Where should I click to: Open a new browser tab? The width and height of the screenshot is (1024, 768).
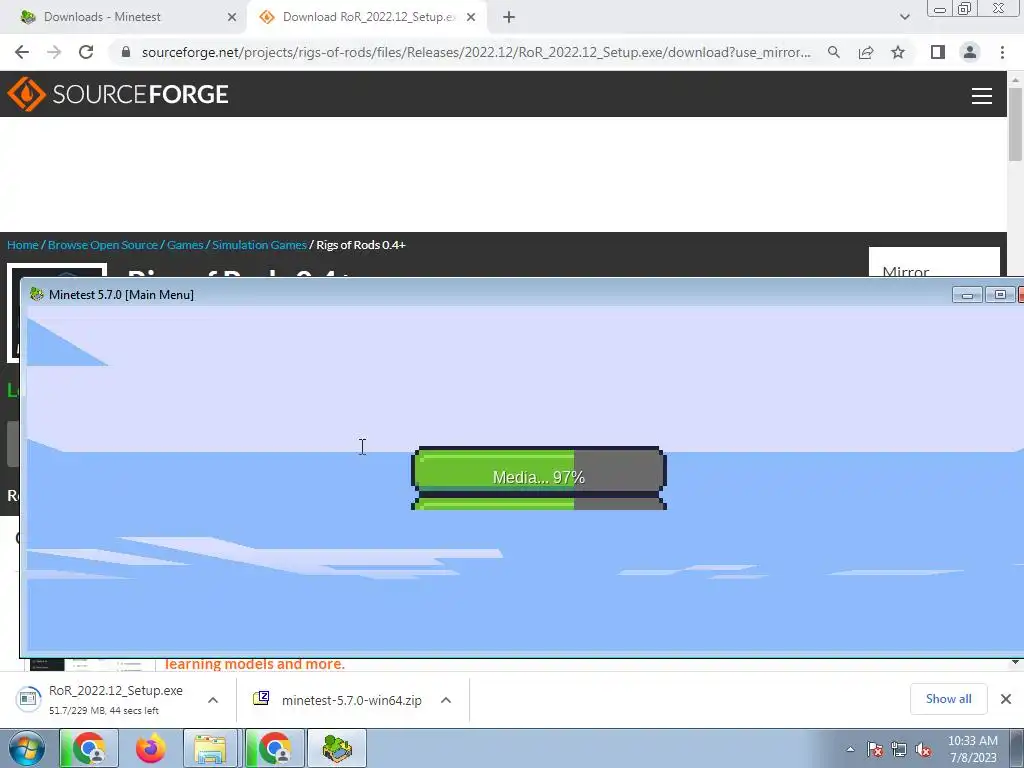point(509,17)
